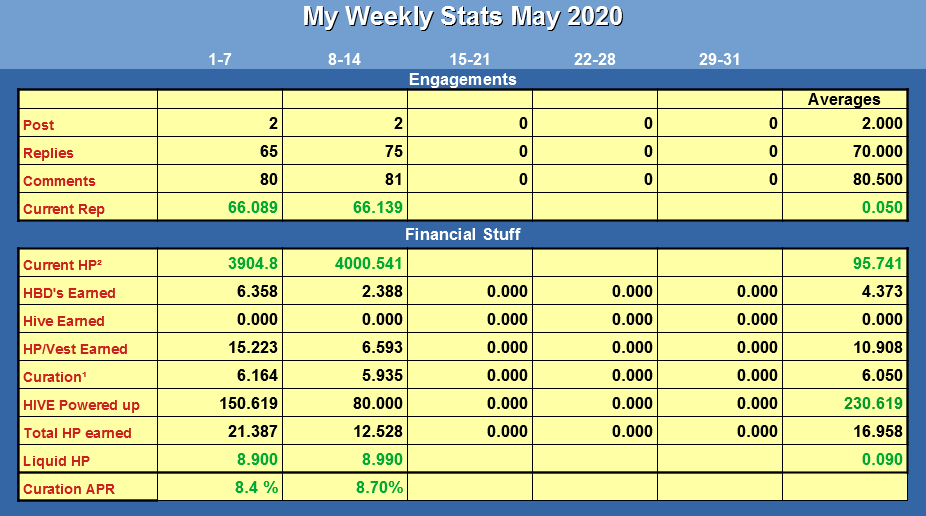
Task: Click the Total HP earned average '16.958'
Action: tap(878, 431)
